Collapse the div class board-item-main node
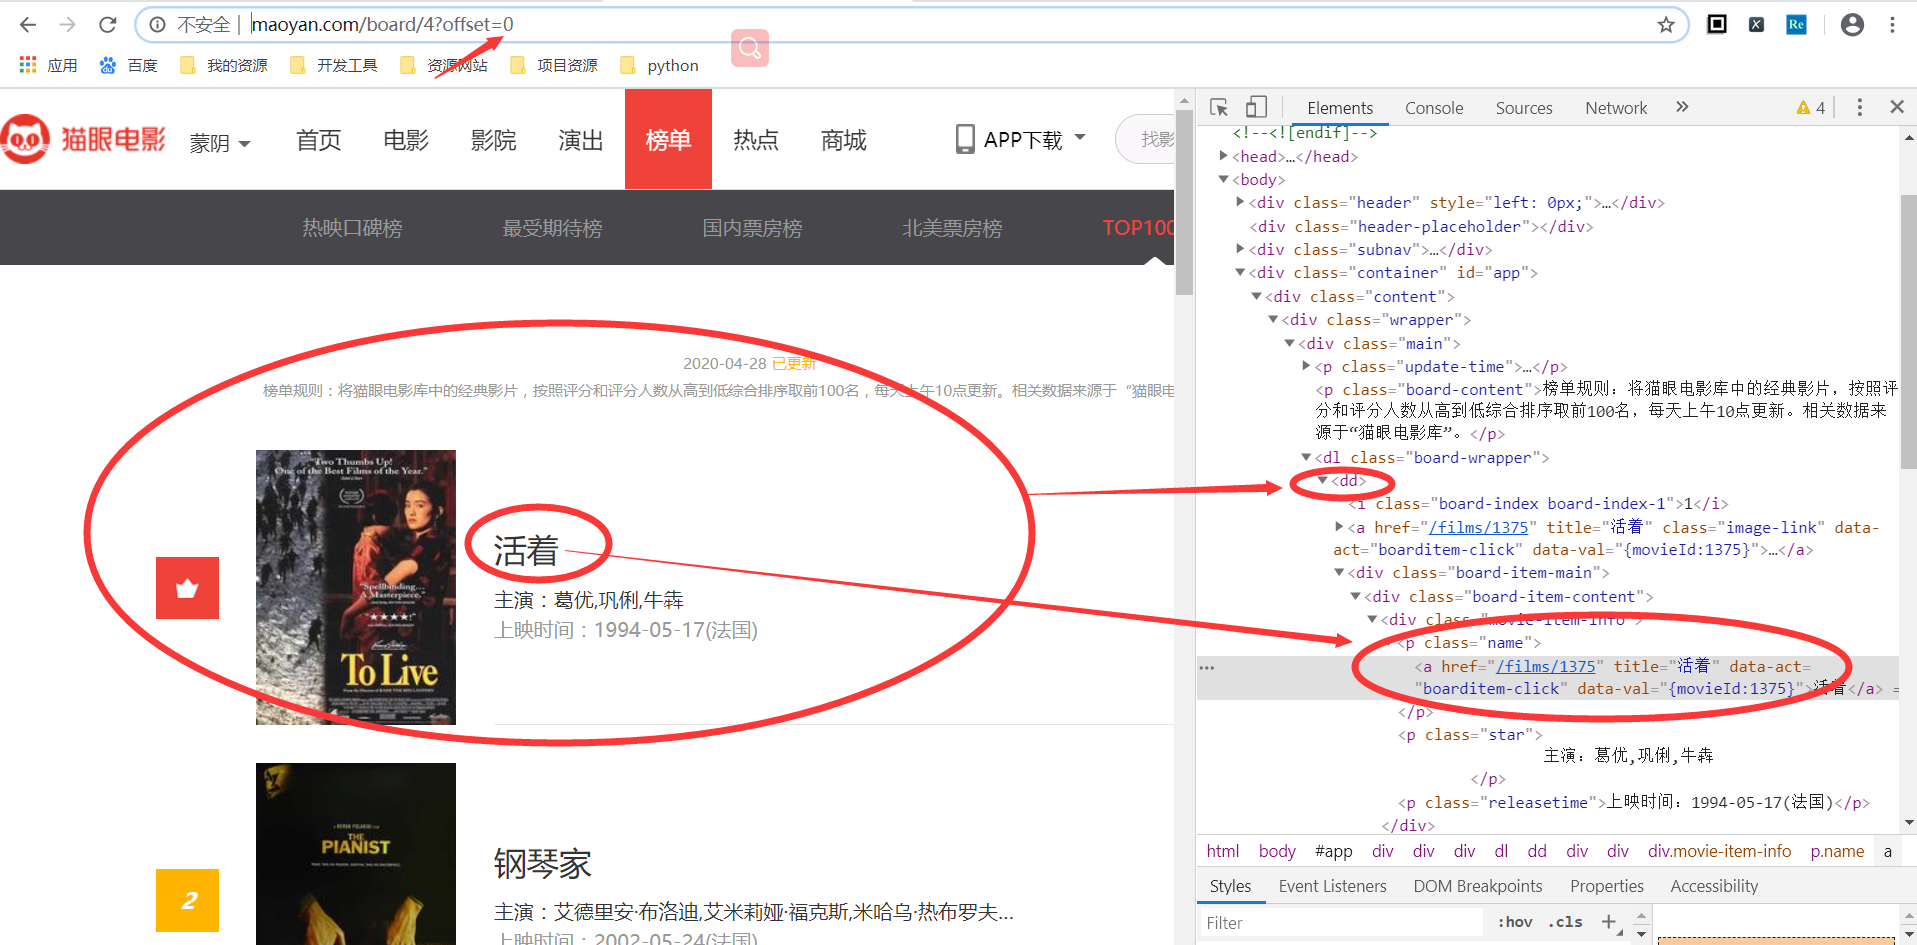The width and height of the screenshot is (1917, 945). (1339, 572)
